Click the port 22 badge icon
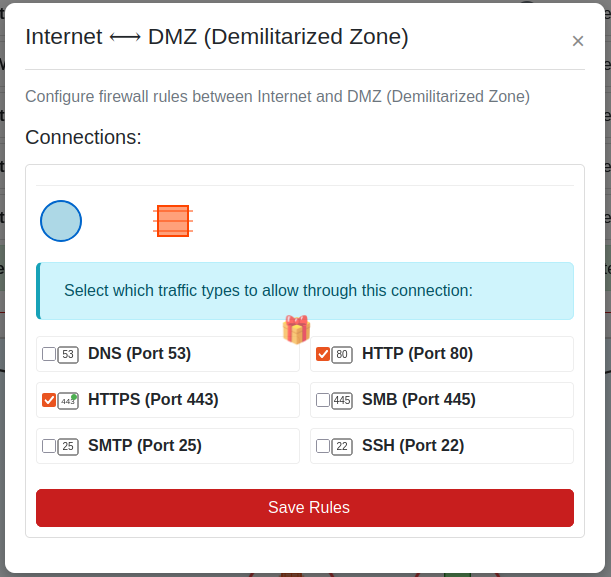611x577 pixels. pyautogui.click(x=342, y=446)
